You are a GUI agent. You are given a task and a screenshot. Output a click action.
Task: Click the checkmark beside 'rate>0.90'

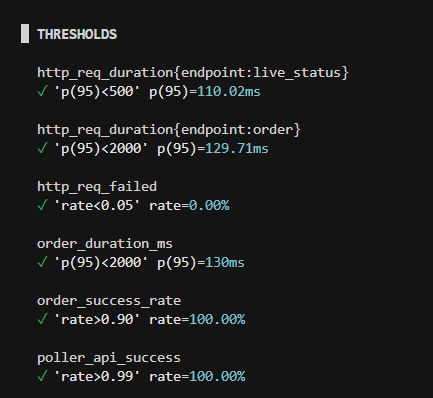(x=42, y=319)
